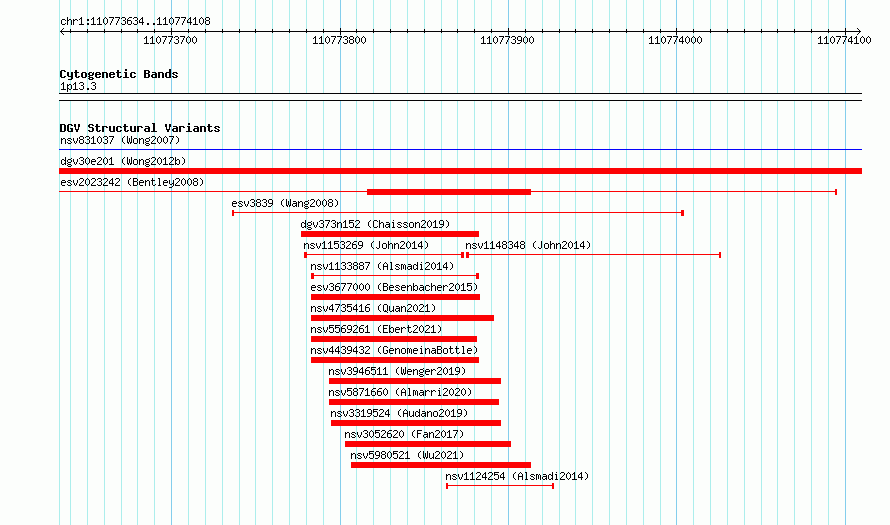Click the red nsv4439432 variant bar
890x525 pixels.
click(395, 360)
